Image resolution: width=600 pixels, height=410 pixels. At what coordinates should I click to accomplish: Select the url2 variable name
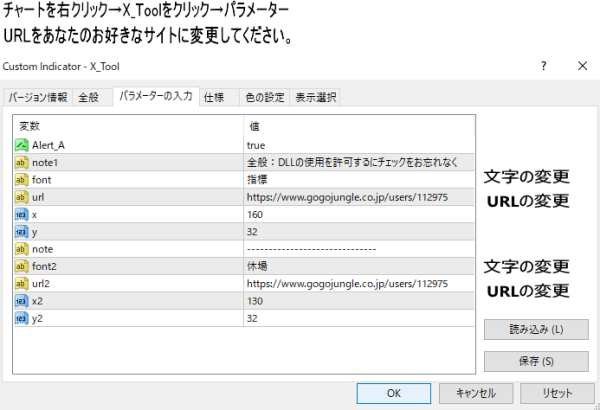[x=41, y=284]
